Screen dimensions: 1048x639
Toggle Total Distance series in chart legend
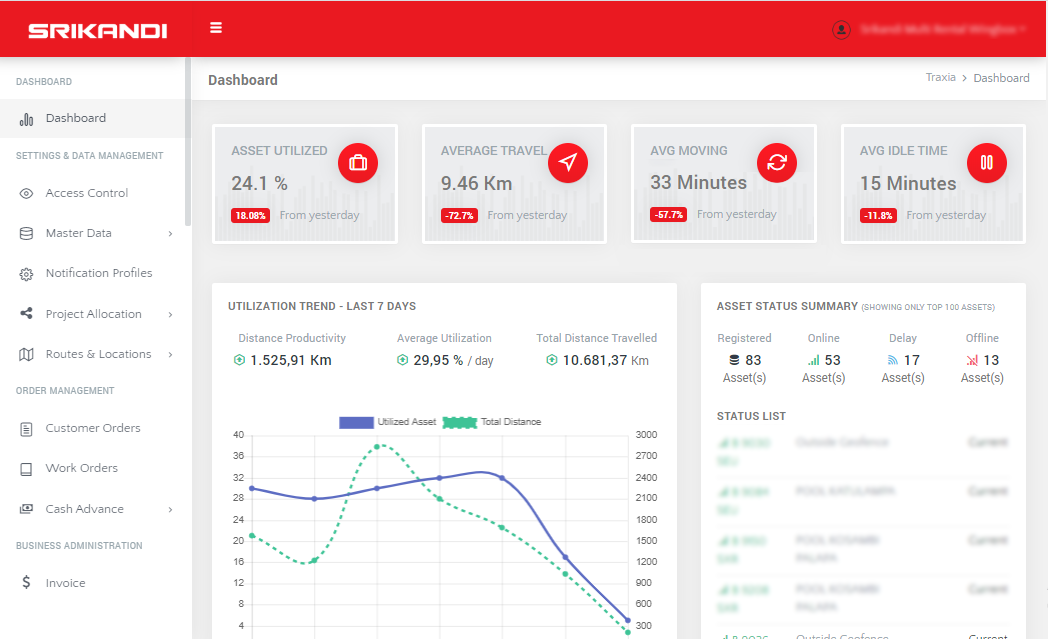tap(492, 422)
